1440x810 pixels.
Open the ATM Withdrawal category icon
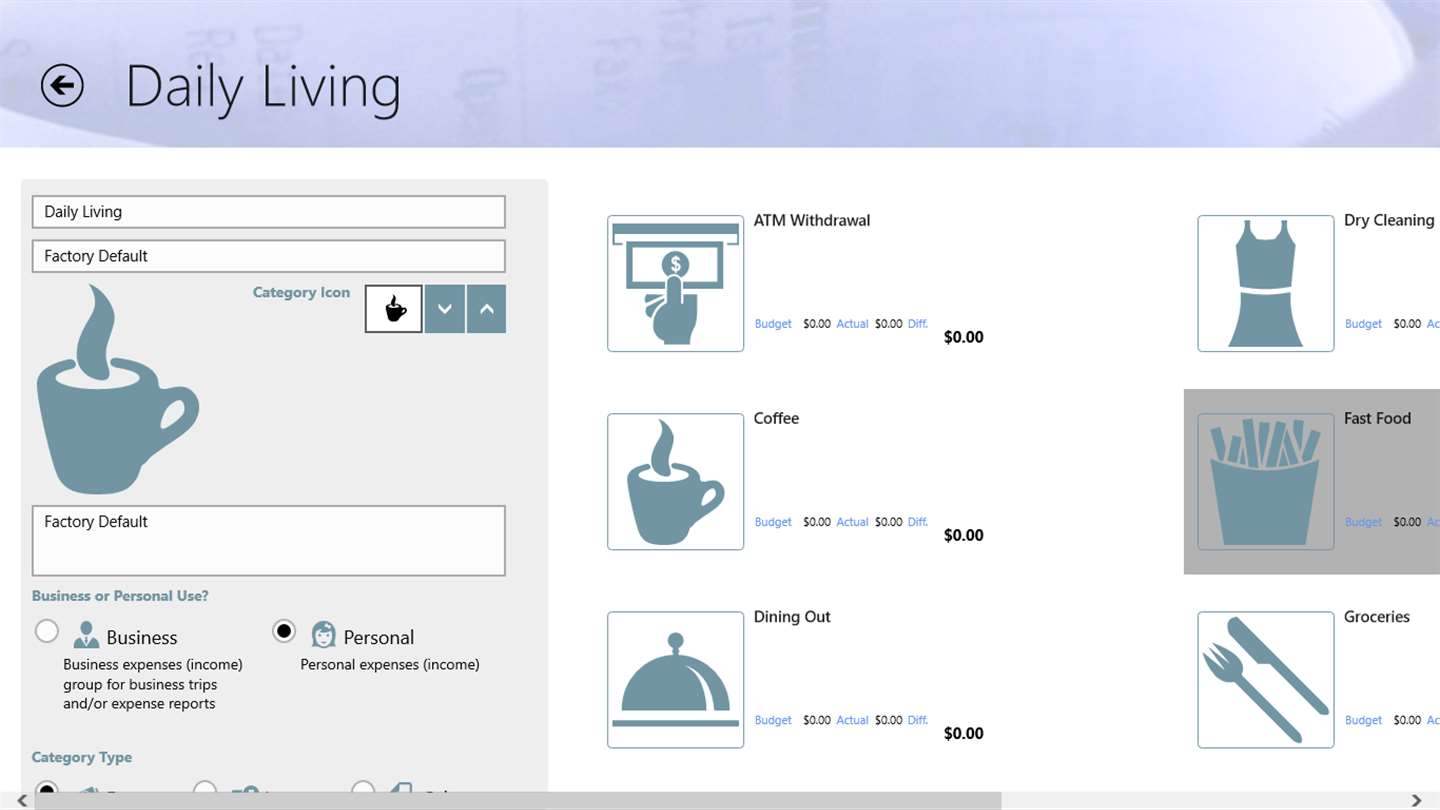[676, 284]
